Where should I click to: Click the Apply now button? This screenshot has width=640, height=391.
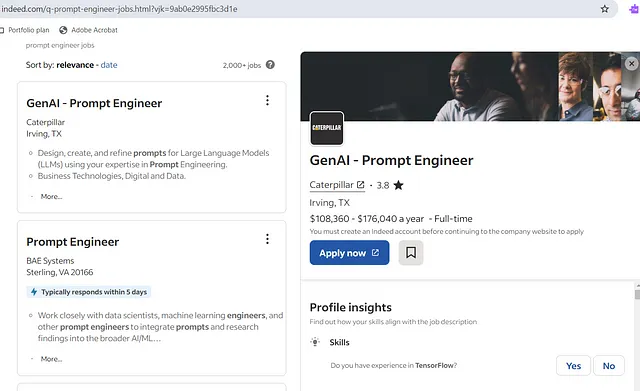tap(349, 253)
